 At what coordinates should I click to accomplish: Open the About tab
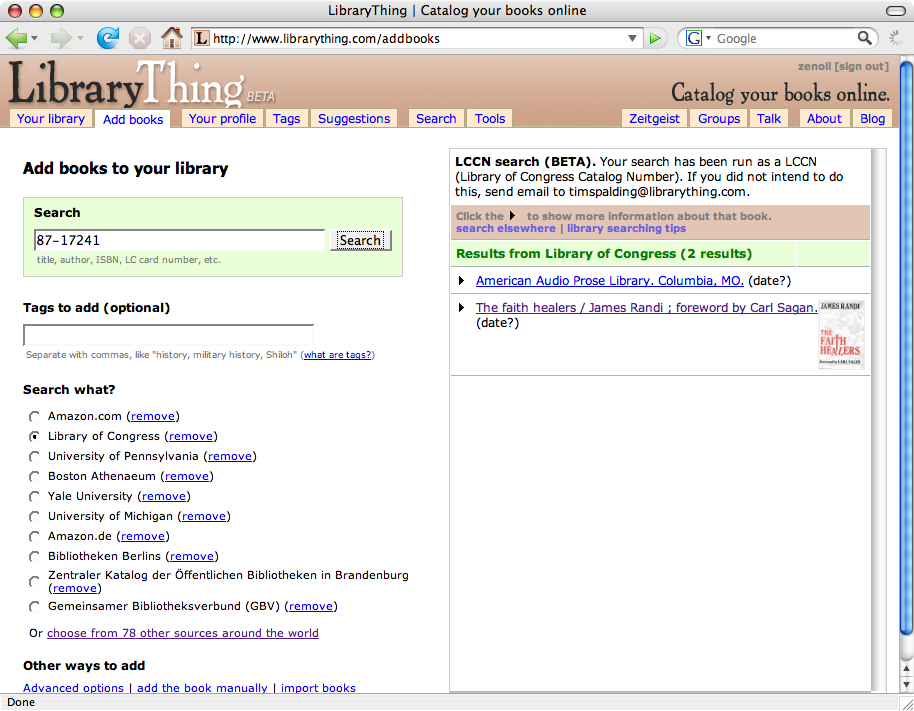pos(824,118)
